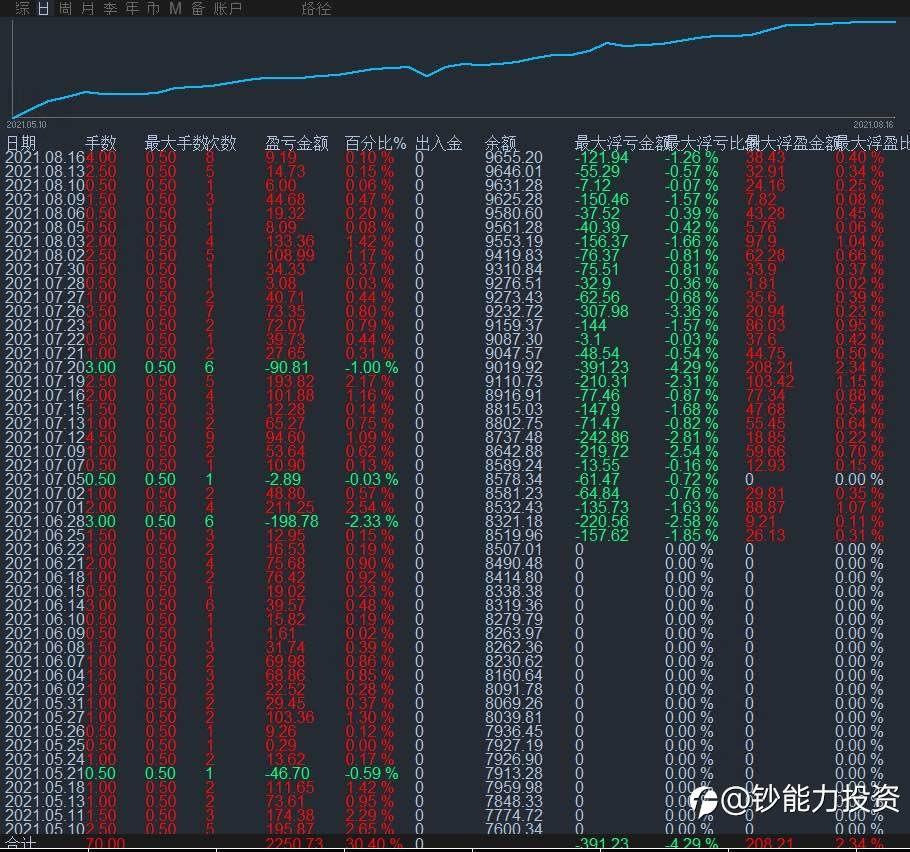Click the 盈亏金额 column header
Image resolution: width=910 pixels, height=852 pixels.
[x=297, y=143]
